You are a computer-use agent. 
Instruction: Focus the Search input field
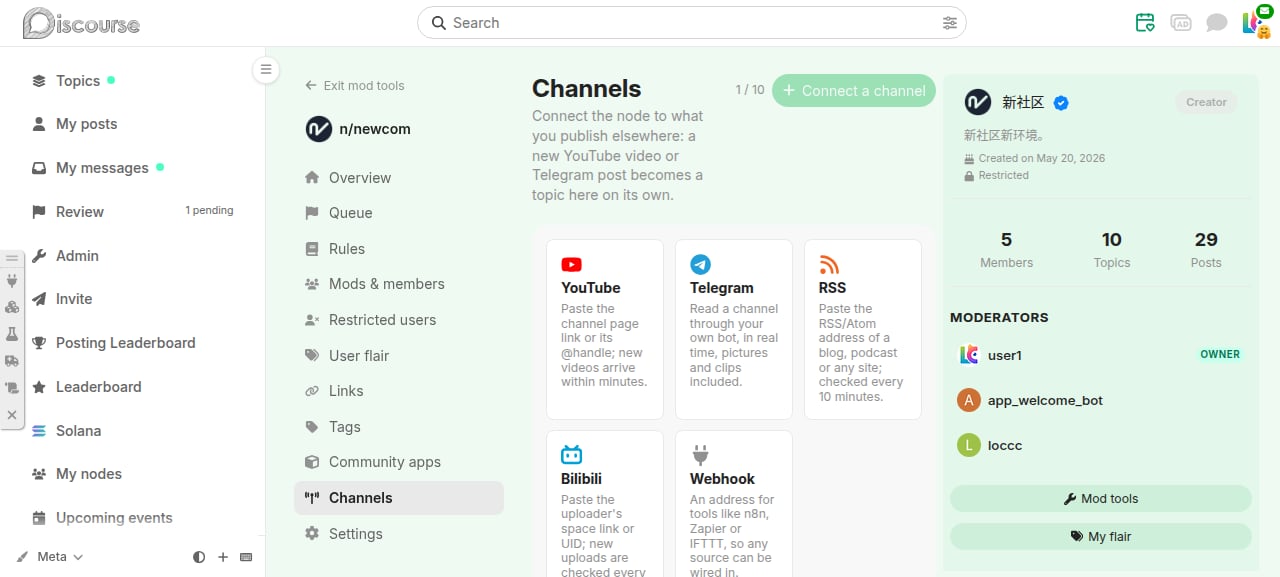pos(692,23)
